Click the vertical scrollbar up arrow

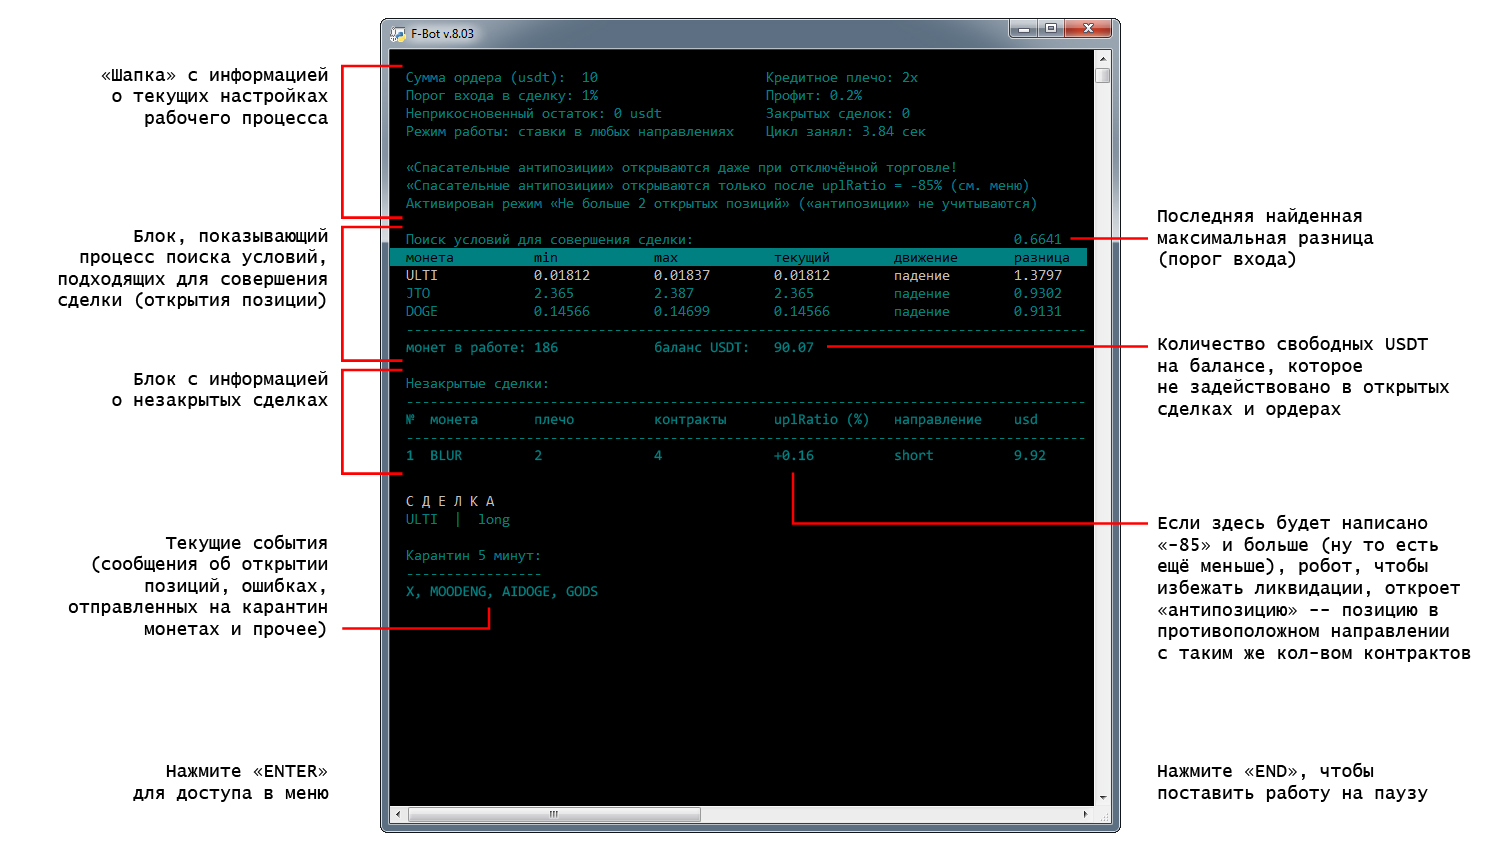[1103, 59]
